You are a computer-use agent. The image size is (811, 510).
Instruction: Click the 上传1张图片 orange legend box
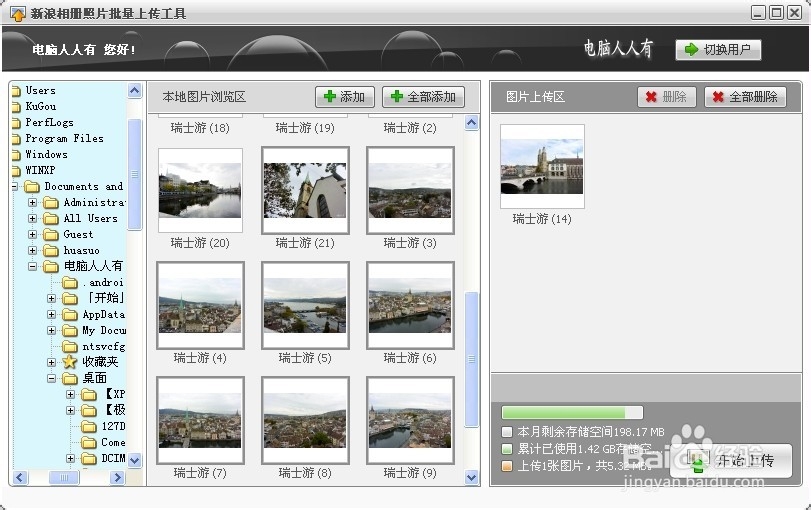coord(507,466)
